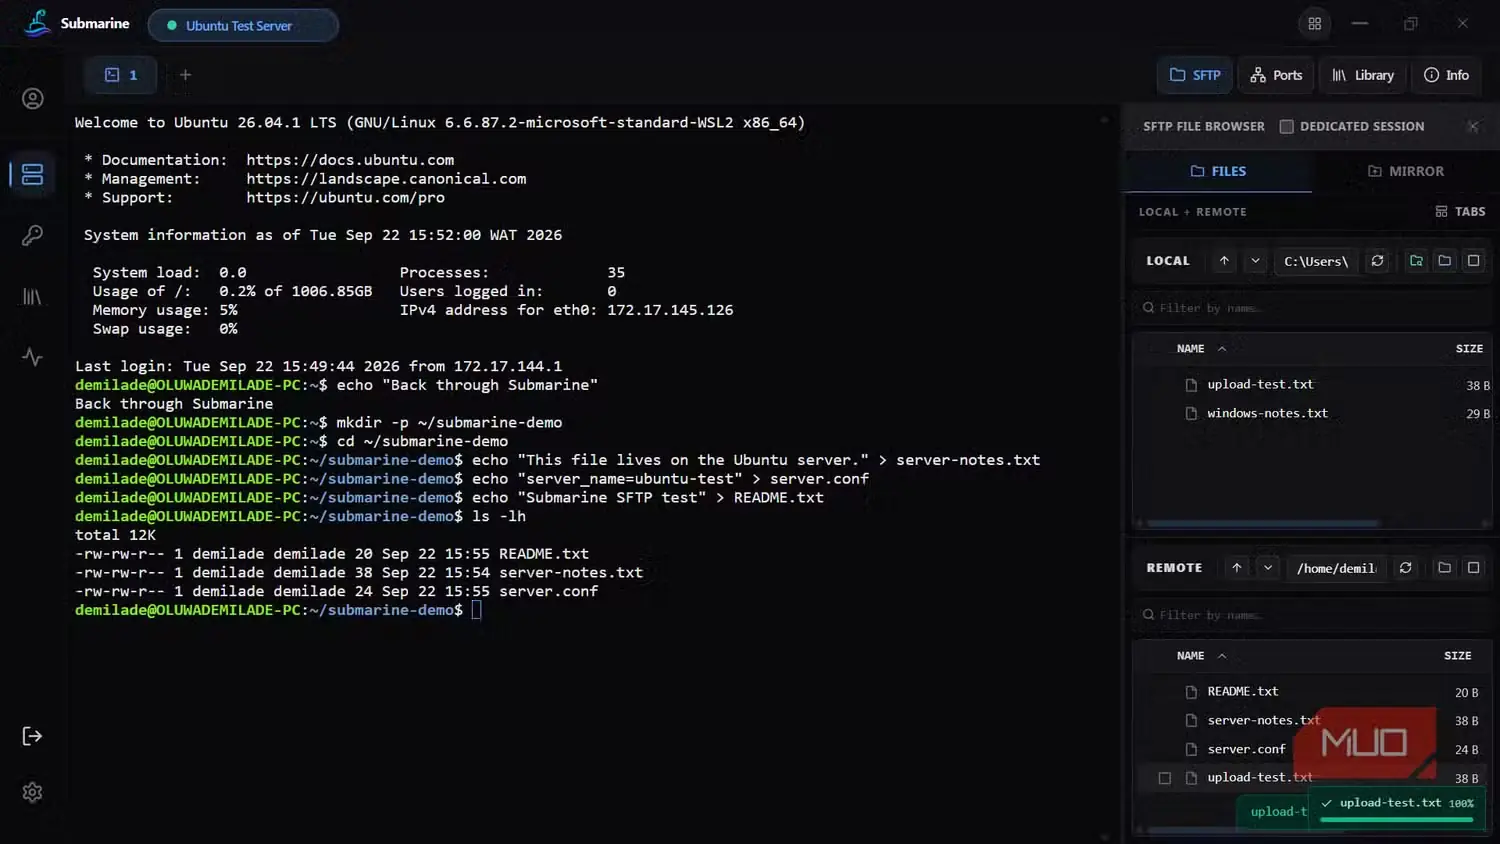Focus the REMOTE filter by name field
1500x844 pixels.
[x=1313, y=615]
